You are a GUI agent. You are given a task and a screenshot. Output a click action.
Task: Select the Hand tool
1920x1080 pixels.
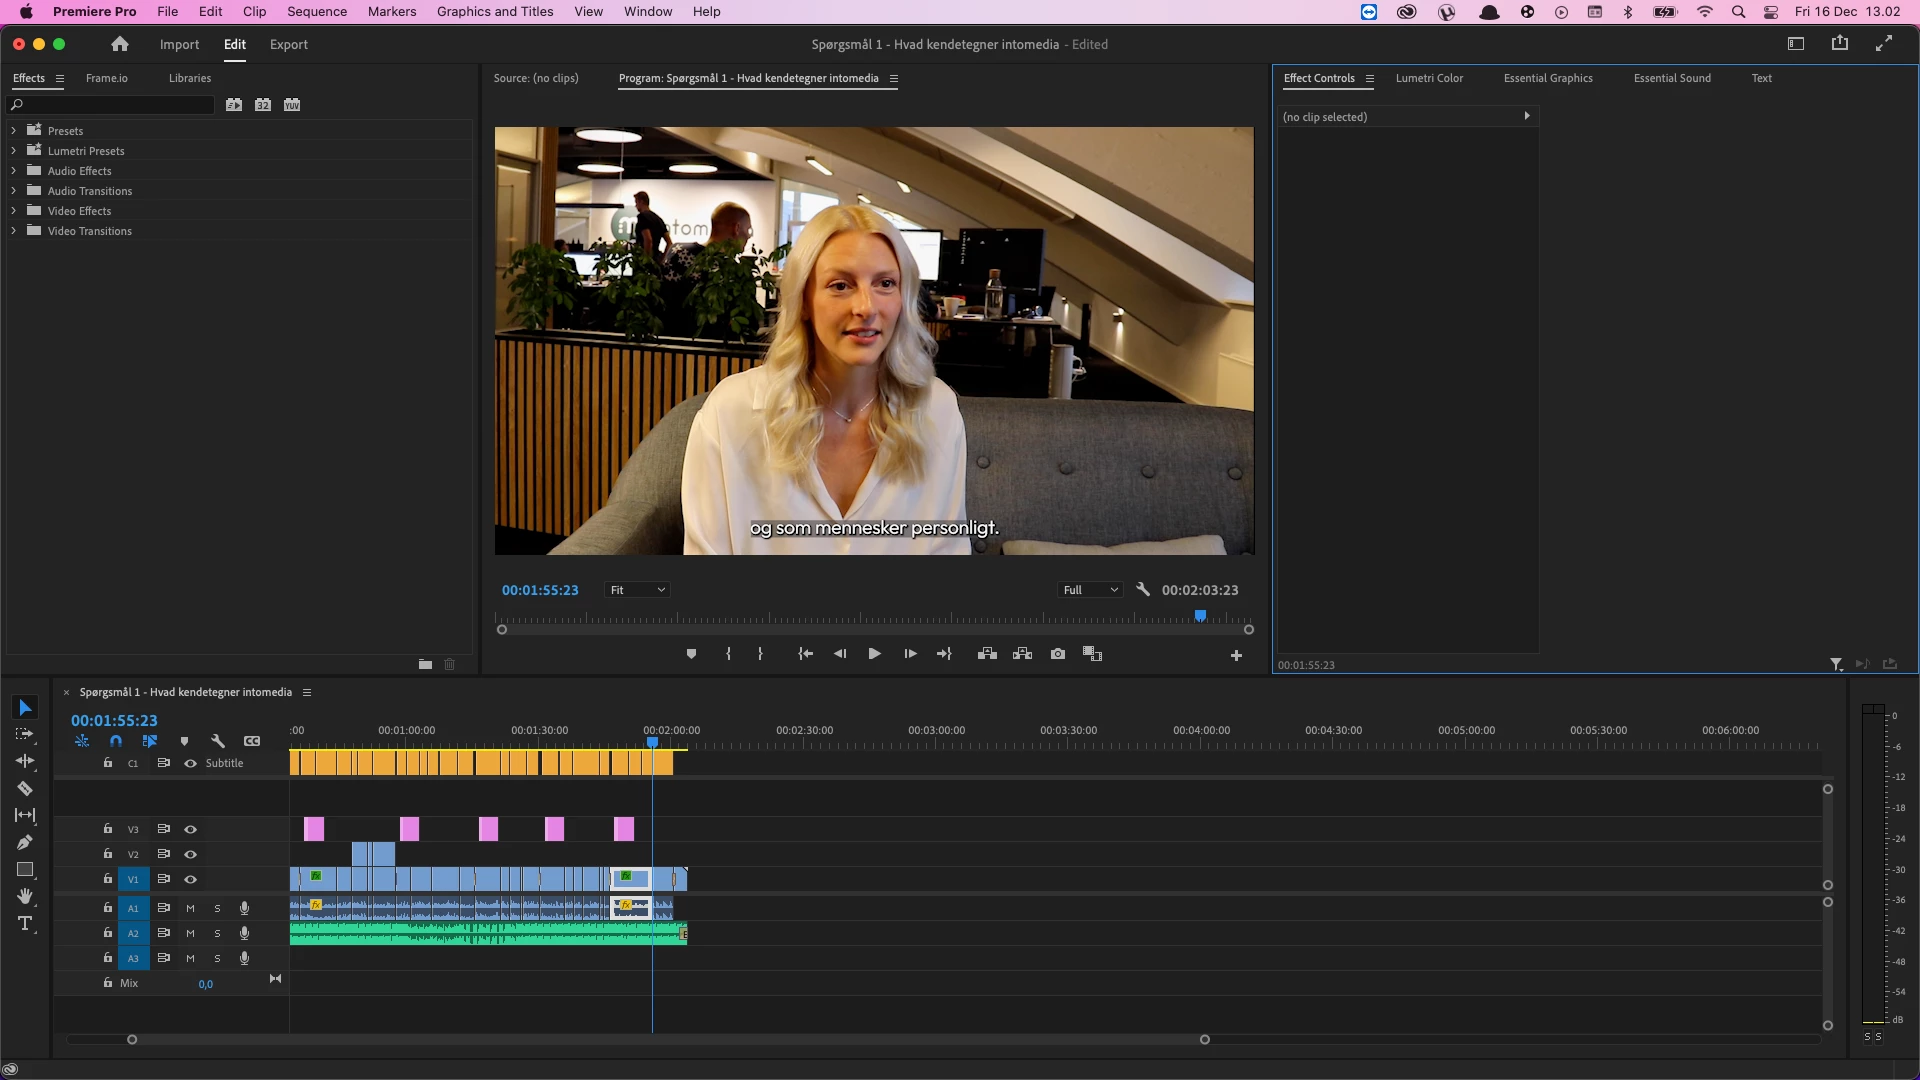(25, 896)
